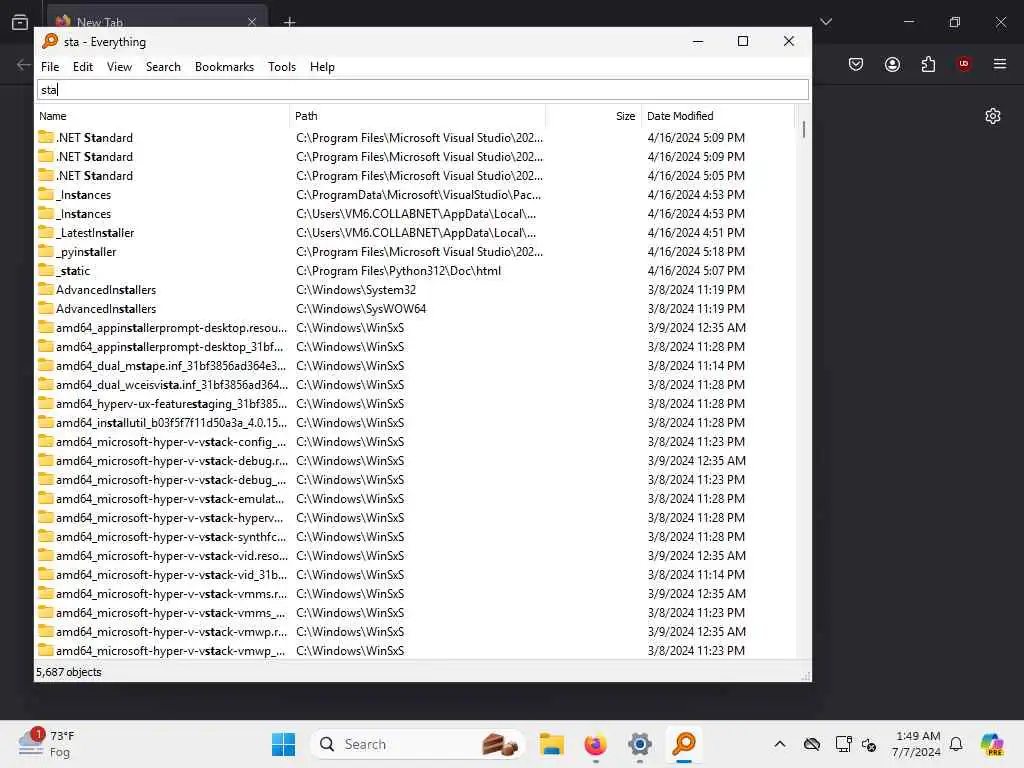Select 'amd64_microsoft-hyper-v-vstack-synthfc...' row
The width and height of the screenshot is (1024, 768).
point(415,536)
